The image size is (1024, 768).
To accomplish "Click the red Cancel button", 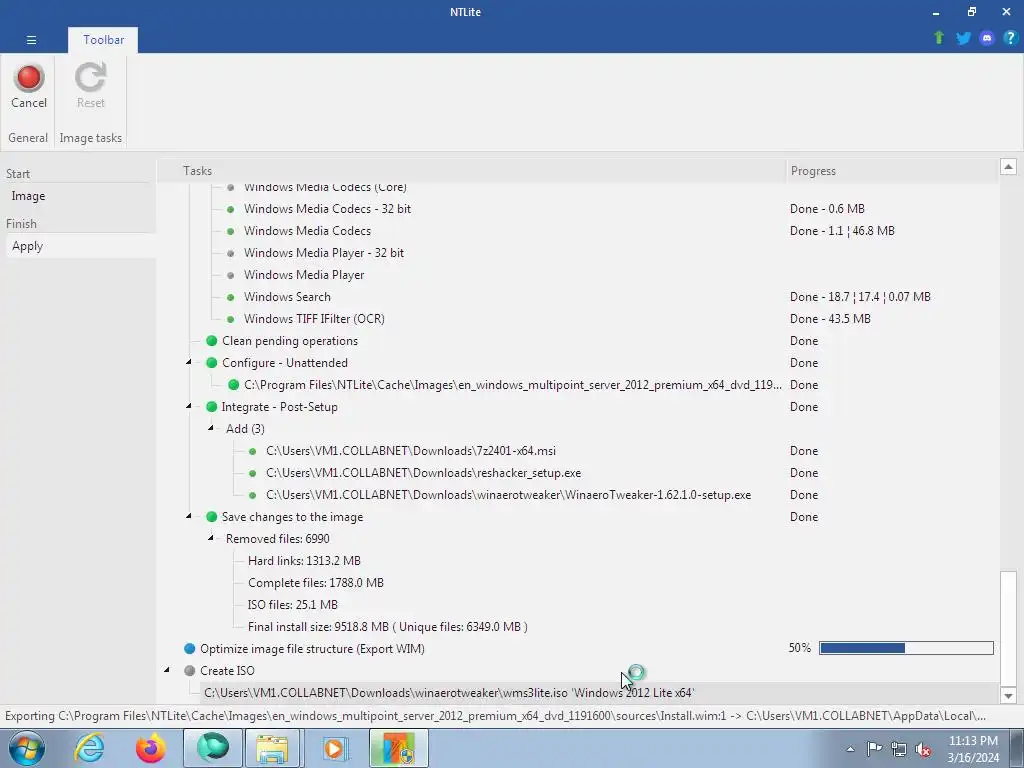I will tap(29, 86).
